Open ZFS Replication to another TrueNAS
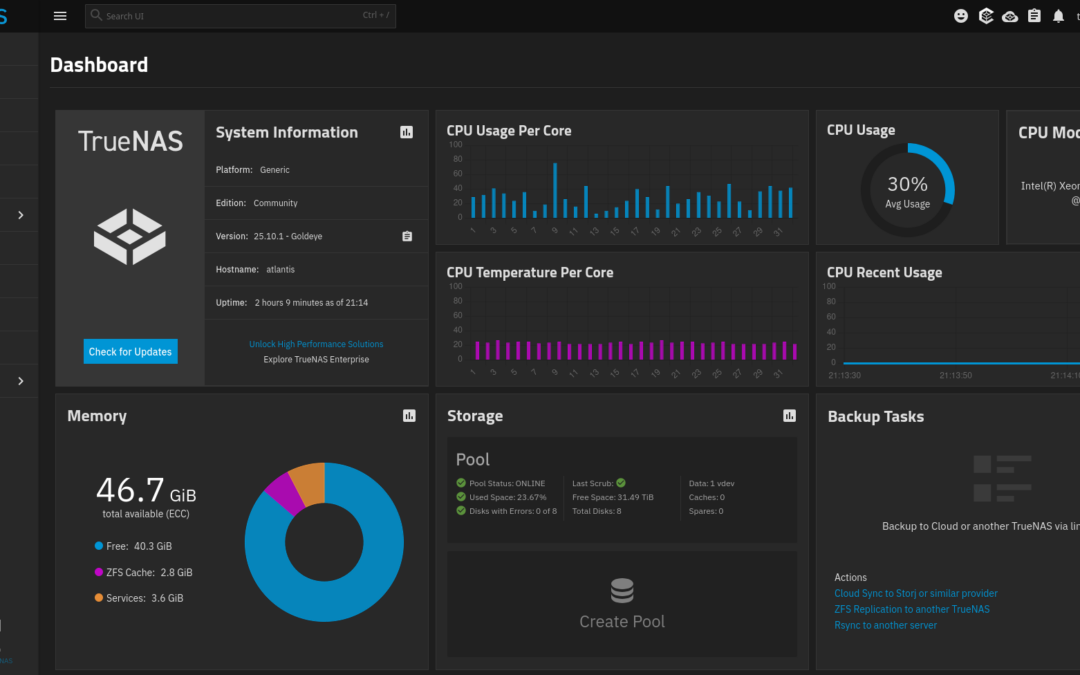The height and width of the screenshot is (675, 1080). 911,609
